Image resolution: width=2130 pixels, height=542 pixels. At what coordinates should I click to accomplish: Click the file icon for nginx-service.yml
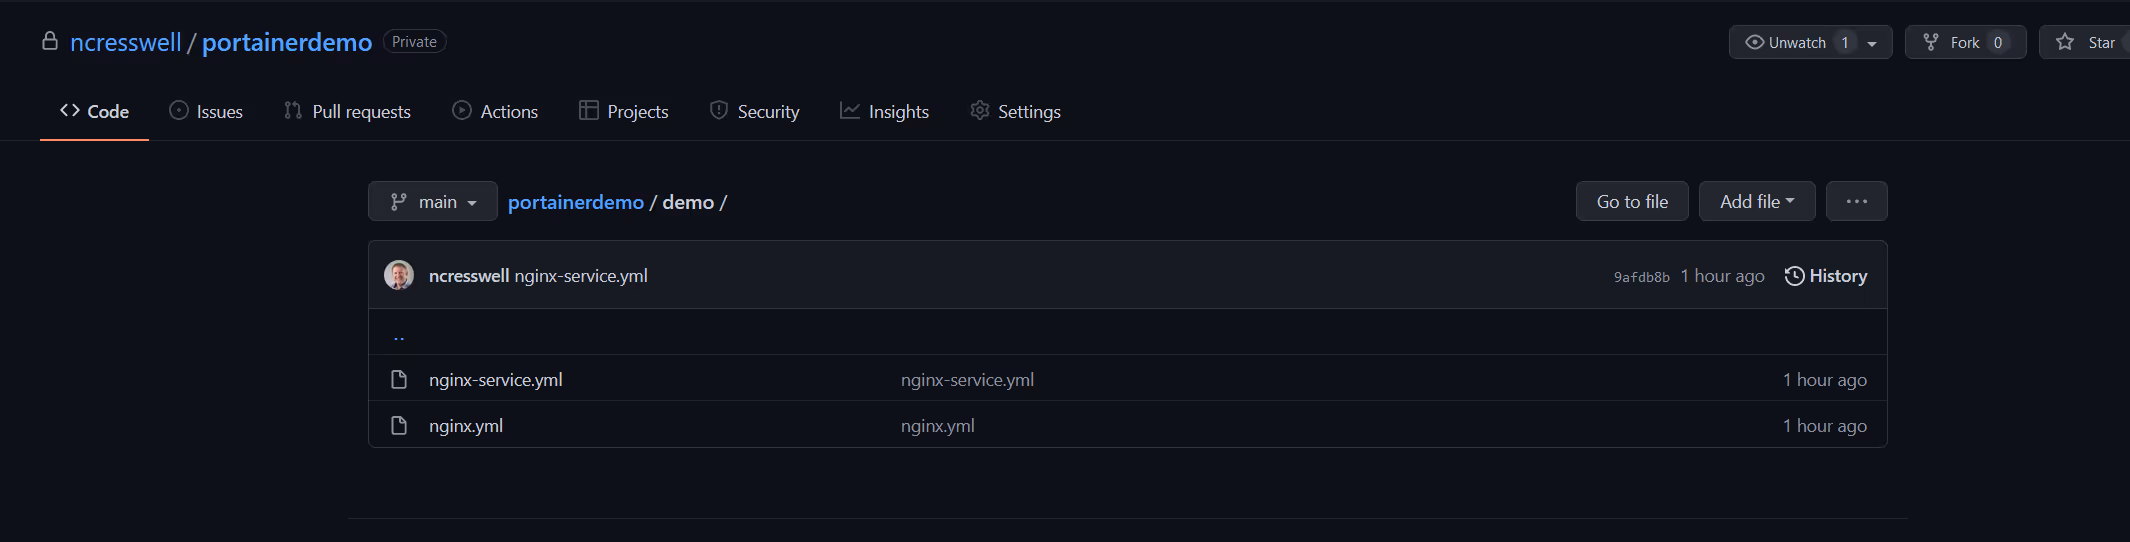[x=399, y=379]
